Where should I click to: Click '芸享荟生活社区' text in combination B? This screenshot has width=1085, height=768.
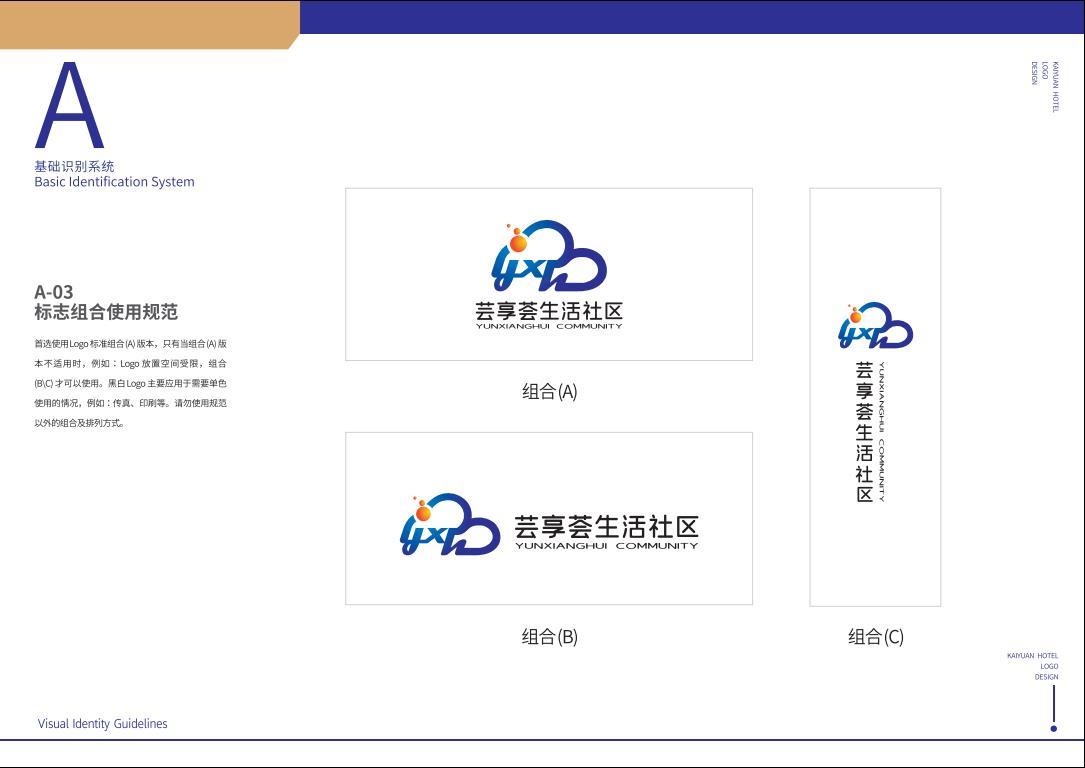(606, 527)
